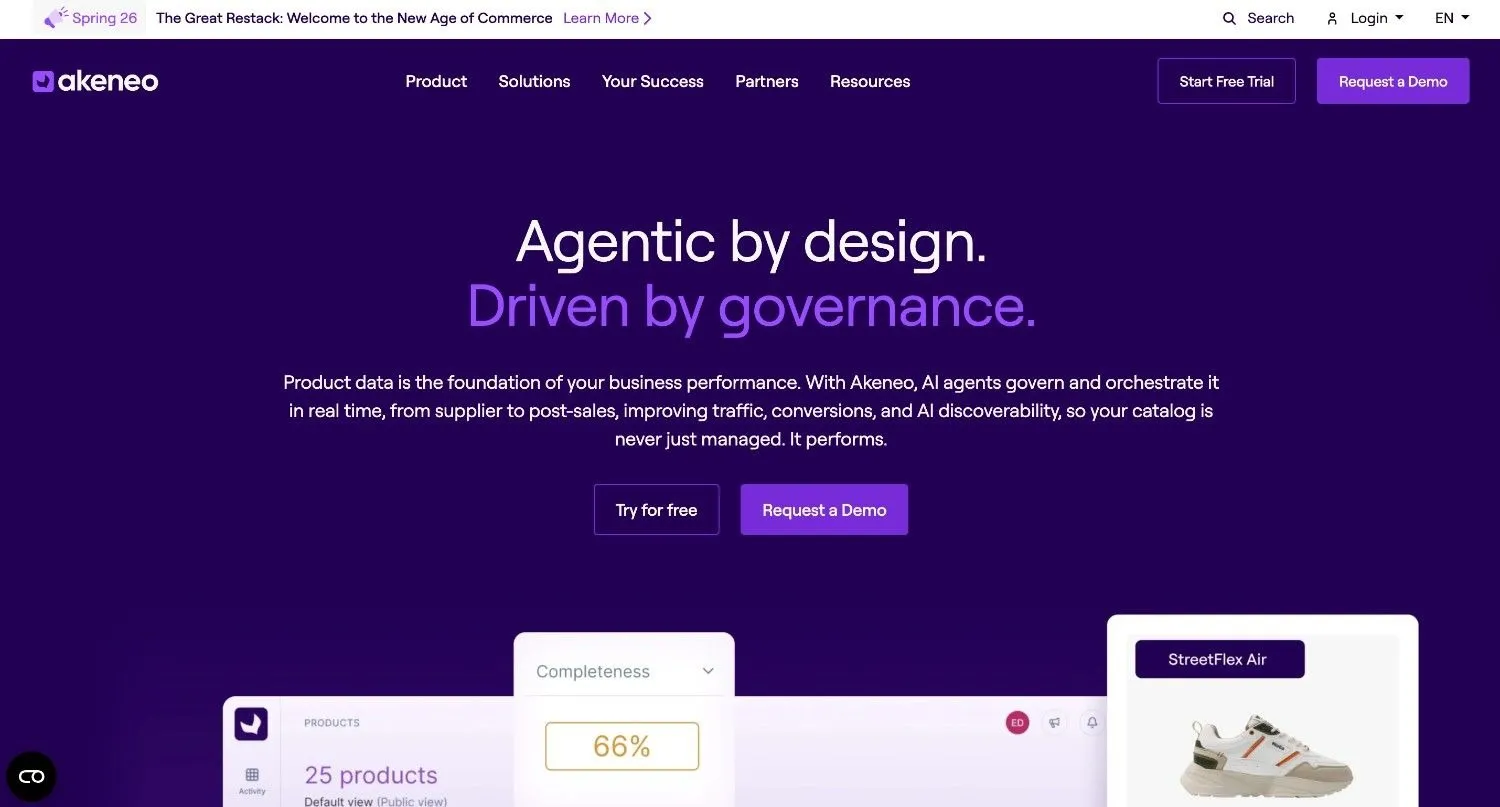
Task: Click the megaphone announcements icon
Action: pos(1054,722)
